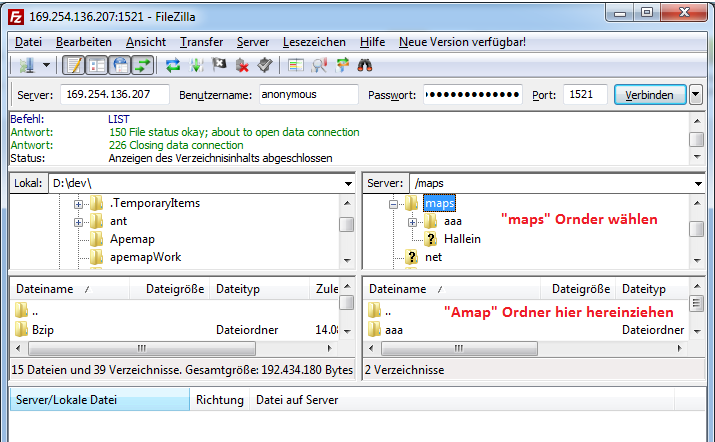Cancel the current operation icon

(x=219, y=65)
